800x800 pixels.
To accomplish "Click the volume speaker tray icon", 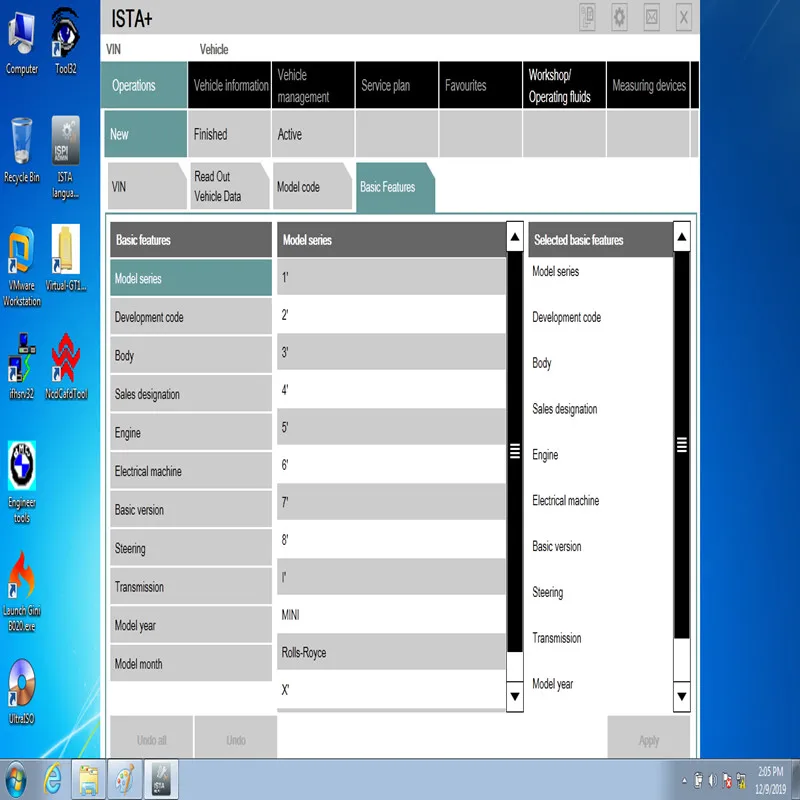I will click(713, 781).
